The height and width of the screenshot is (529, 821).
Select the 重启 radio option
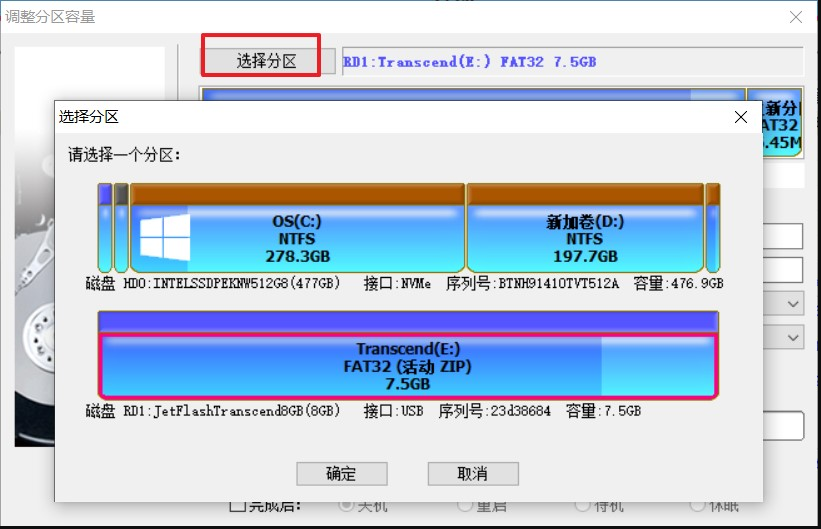tap(465, 505)
